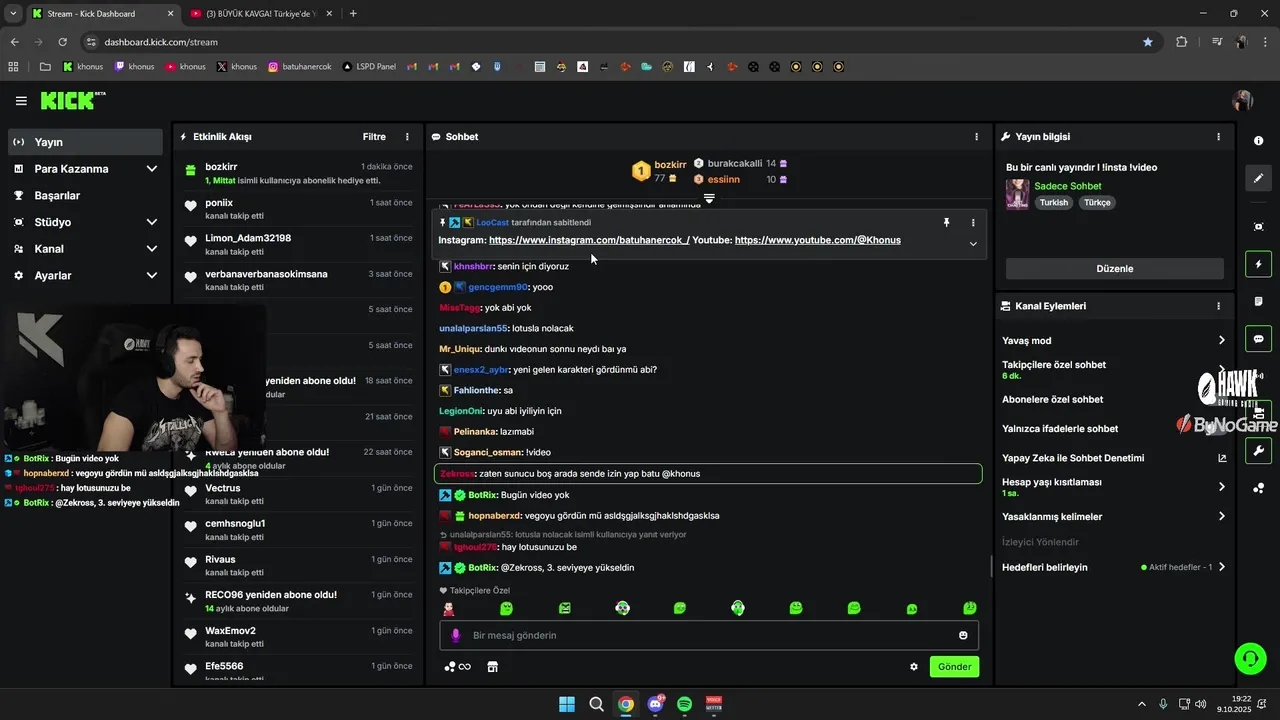This screenshot has width=1280, height=720.
Task: Open chat settings gear icon
Action: click(x=913, y=667)
